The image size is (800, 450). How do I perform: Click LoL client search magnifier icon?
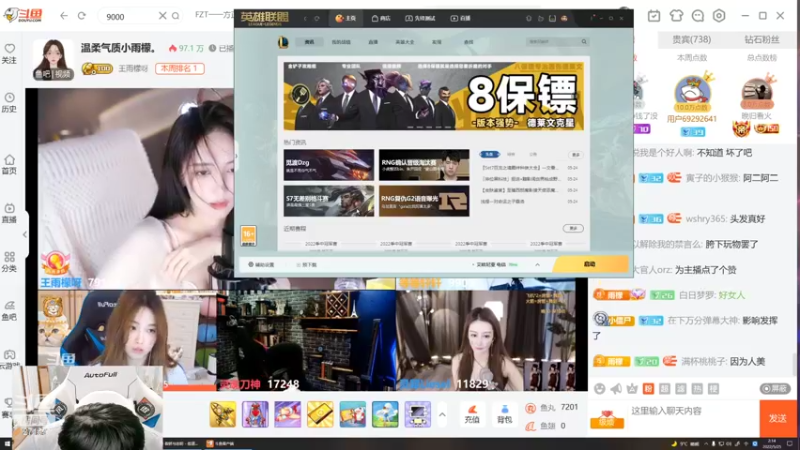[x=584, y=41]
